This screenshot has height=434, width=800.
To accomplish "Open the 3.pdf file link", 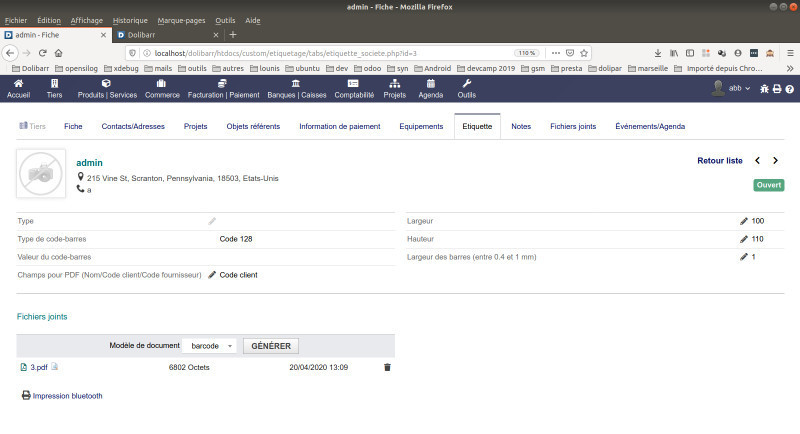I will [39, 368].
